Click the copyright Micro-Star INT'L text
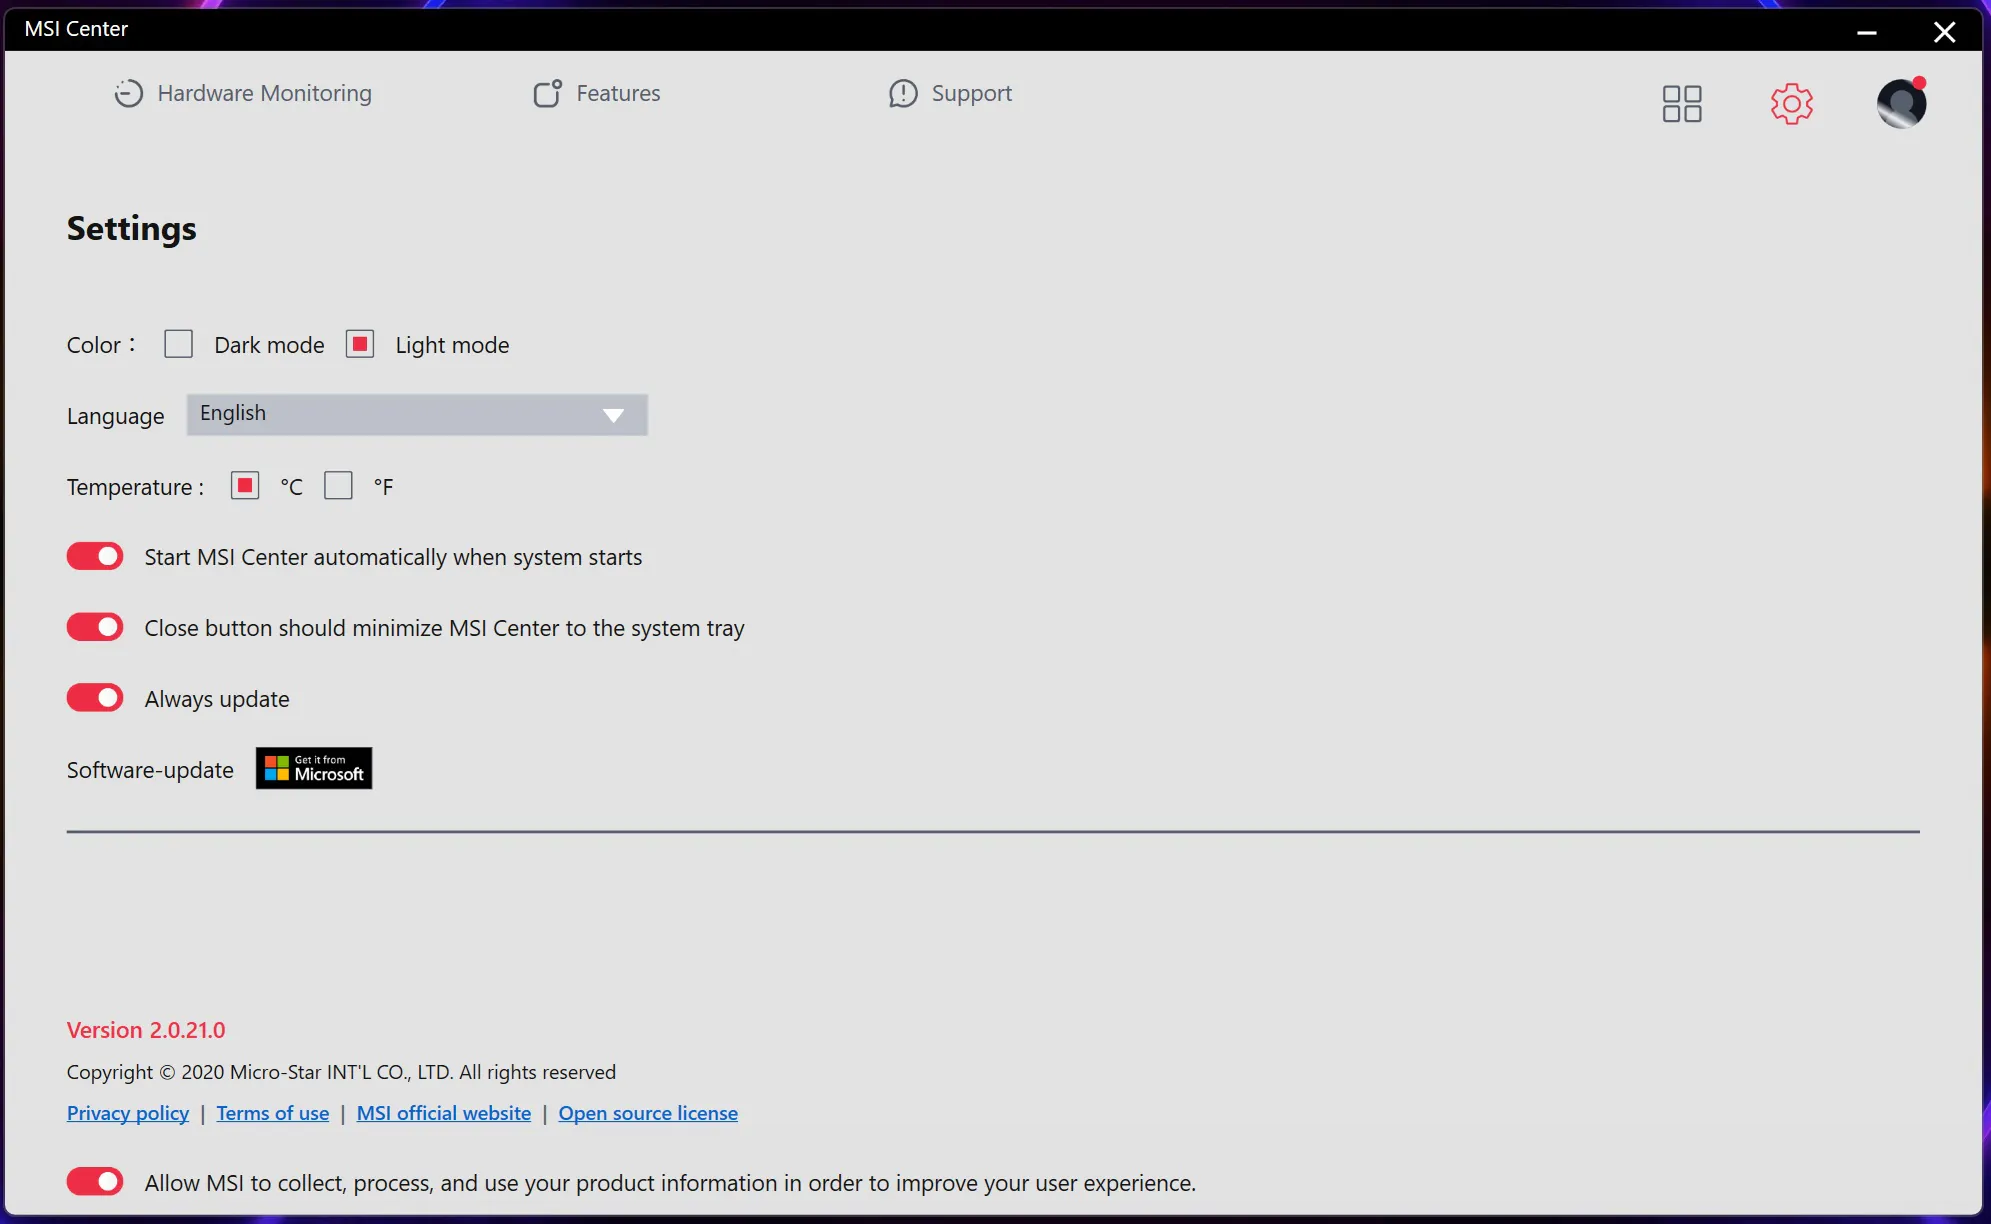The image size is (1991, 1224). tap(341, 1072)
